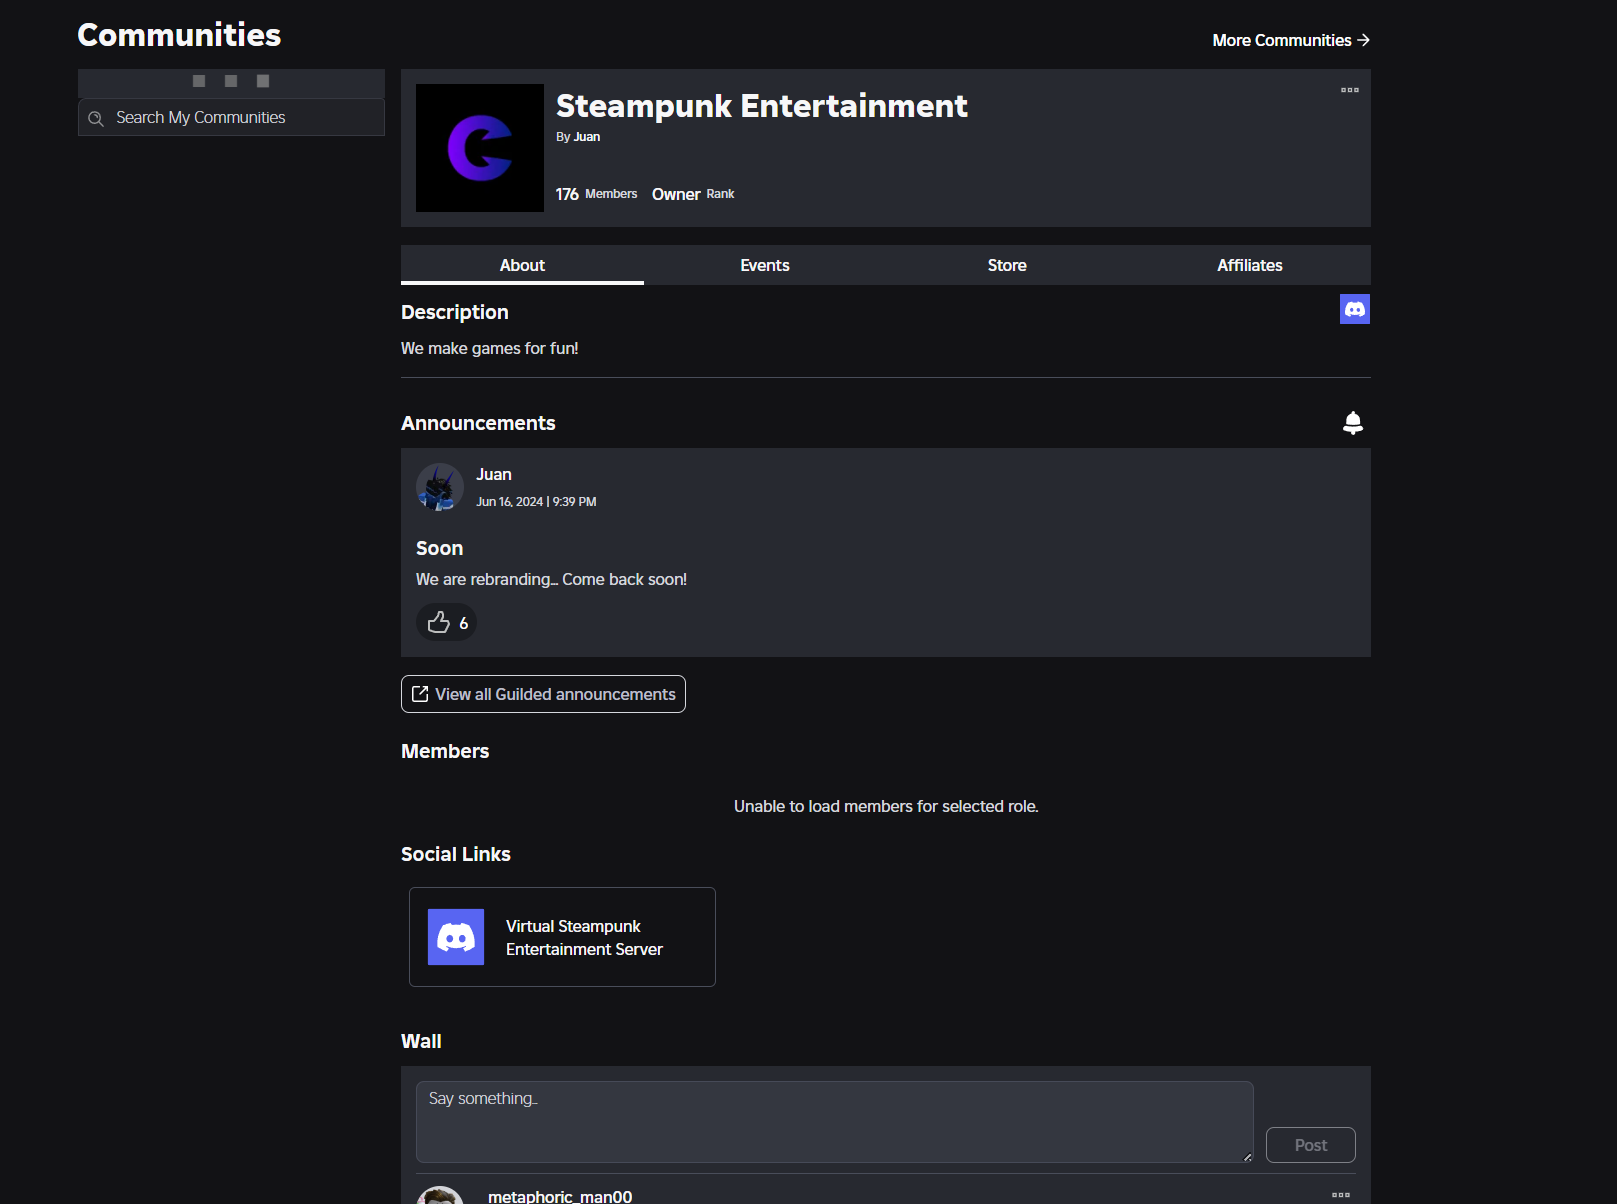Switch to the Events tab
1617x1204 pixels.
pos(764,265)
